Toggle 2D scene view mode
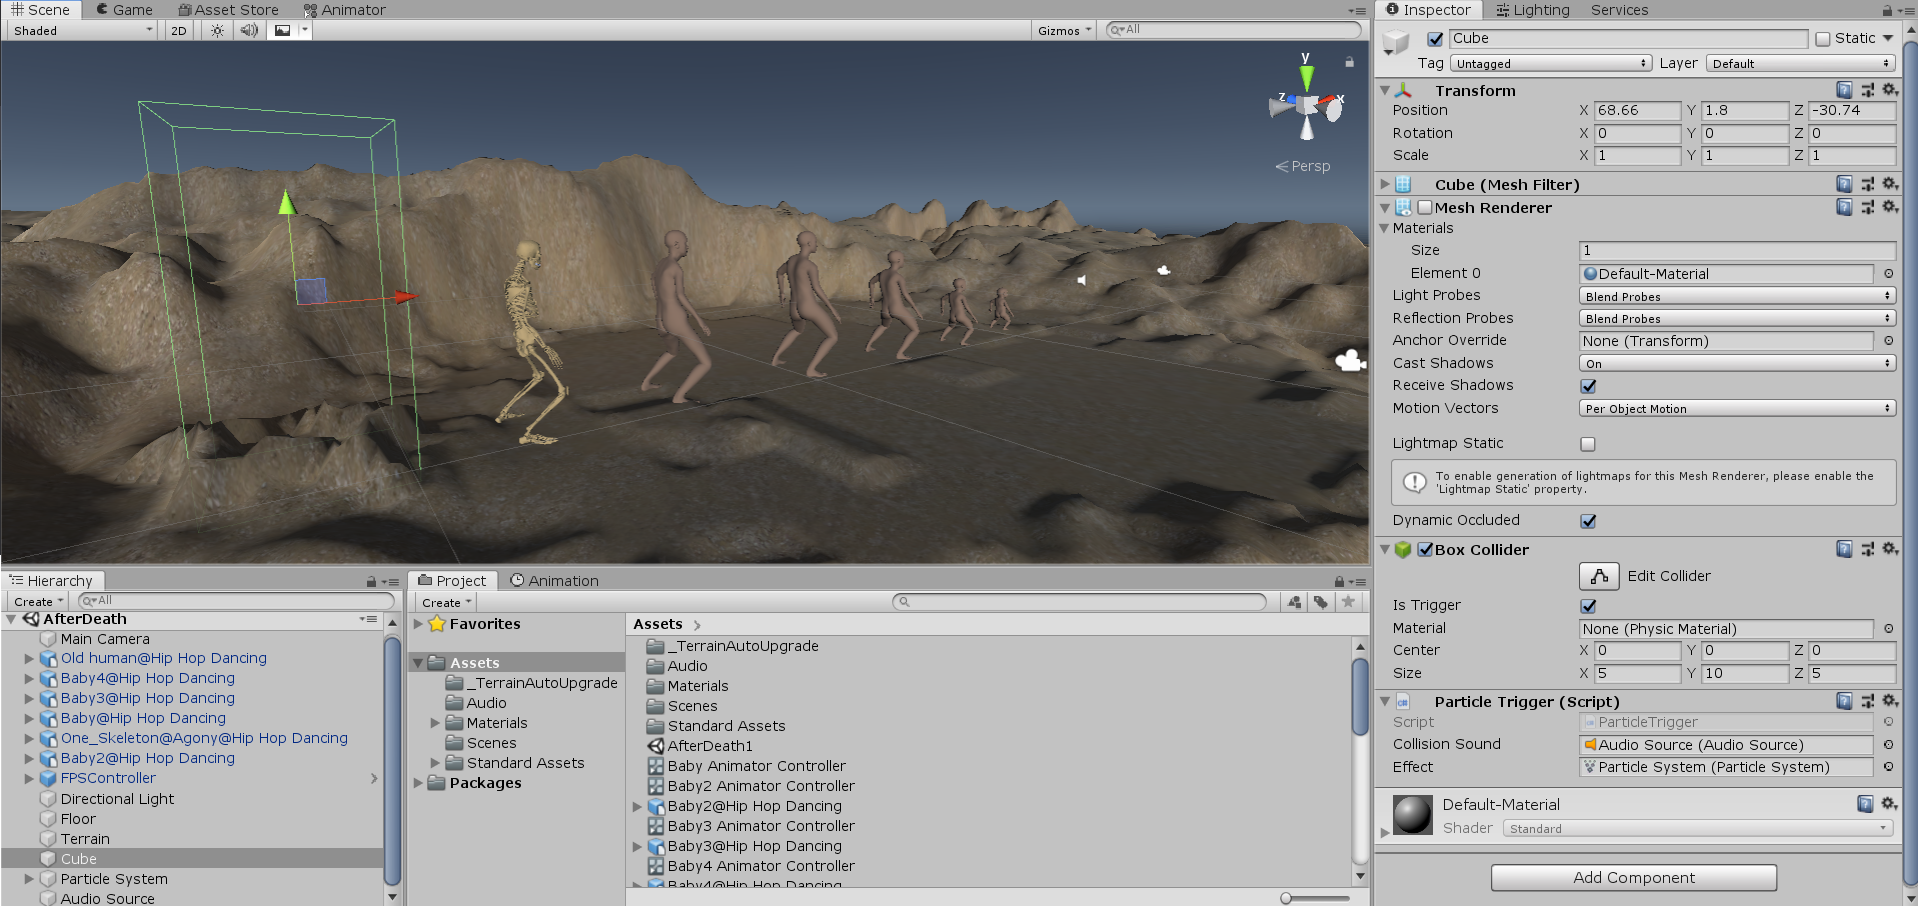Screen dimensions: 1918x906 [179, 30]
